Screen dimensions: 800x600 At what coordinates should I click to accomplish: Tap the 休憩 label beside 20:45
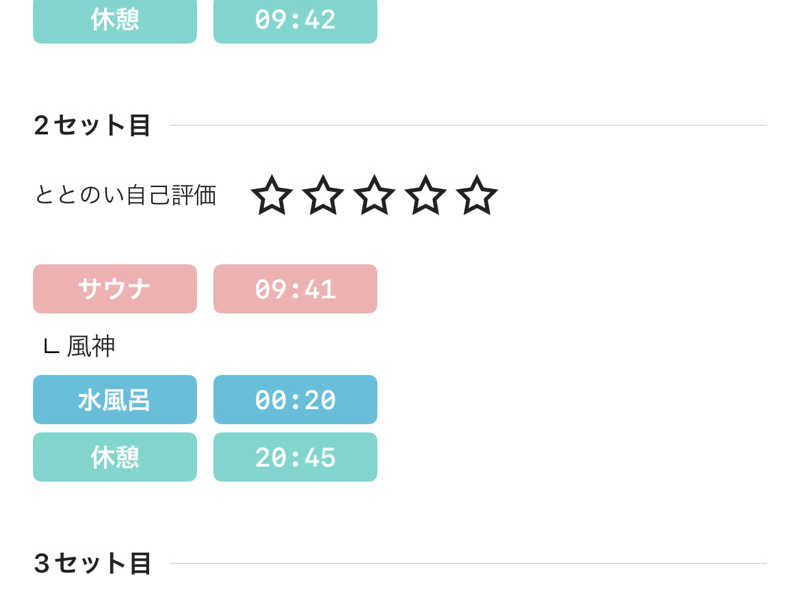pyautogui.click(x=115, y=457)
